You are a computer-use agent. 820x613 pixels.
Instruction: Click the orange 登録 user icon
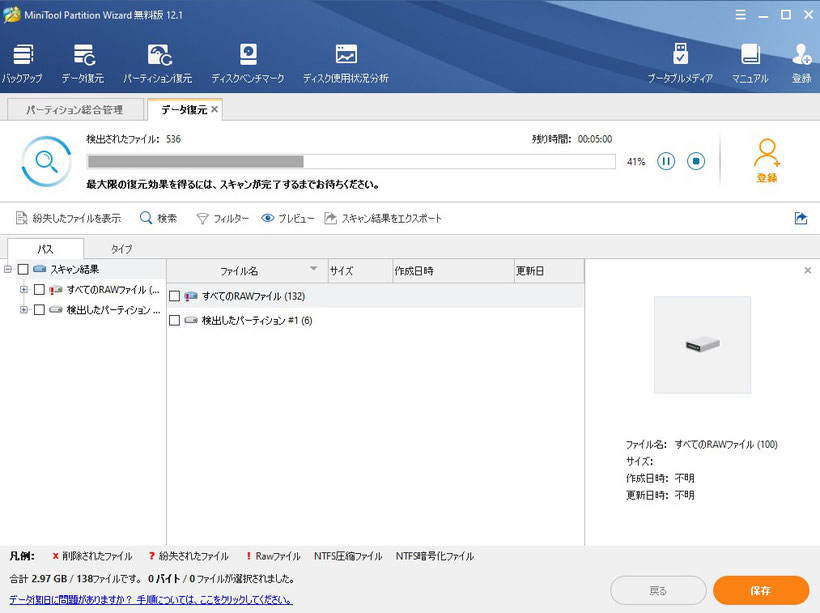(767, 160)
